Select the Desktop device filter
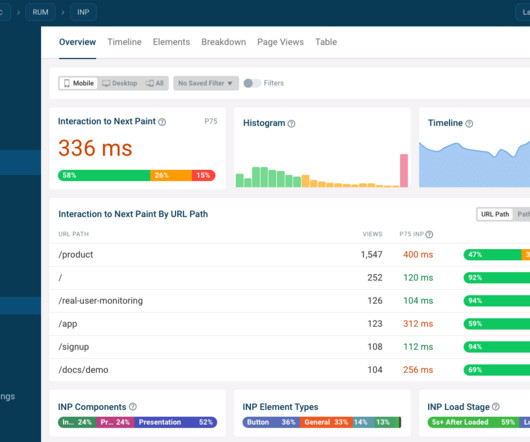 pyautogui.click(x=120, y=83)
